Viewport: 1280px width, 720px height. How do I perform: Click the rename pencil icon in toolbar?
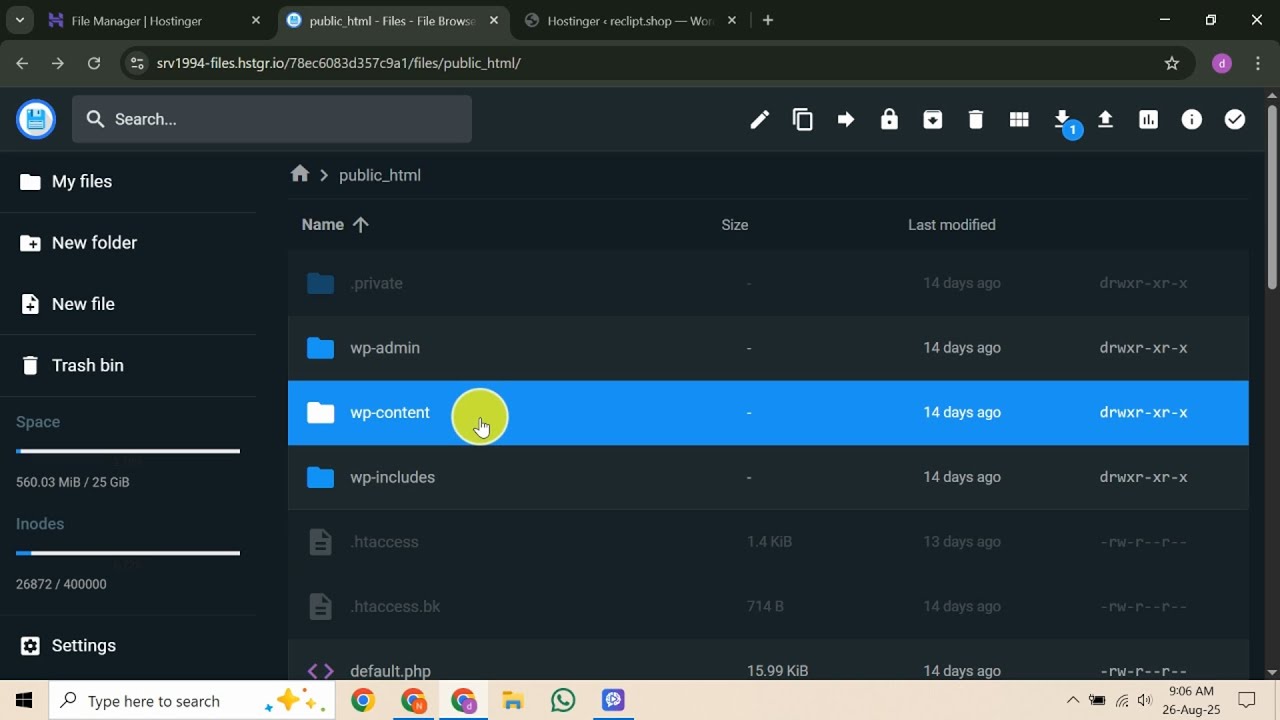(760, 120)
